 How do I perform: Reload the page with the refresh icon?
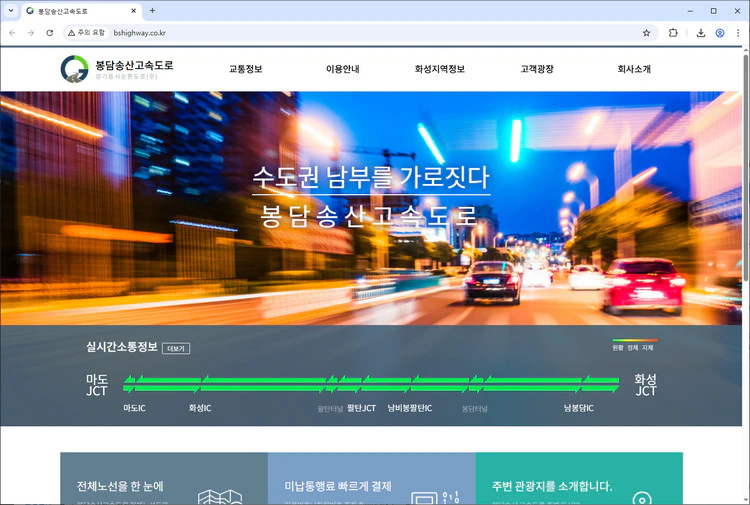point(50,33)
